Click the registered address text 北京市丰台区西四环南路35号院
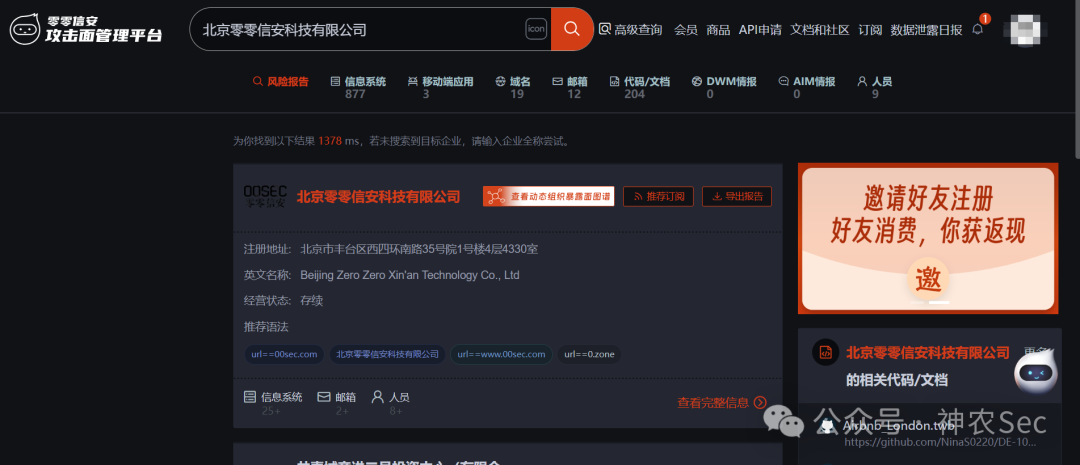This screenshot has width=1080, height=465. [419, 249]
